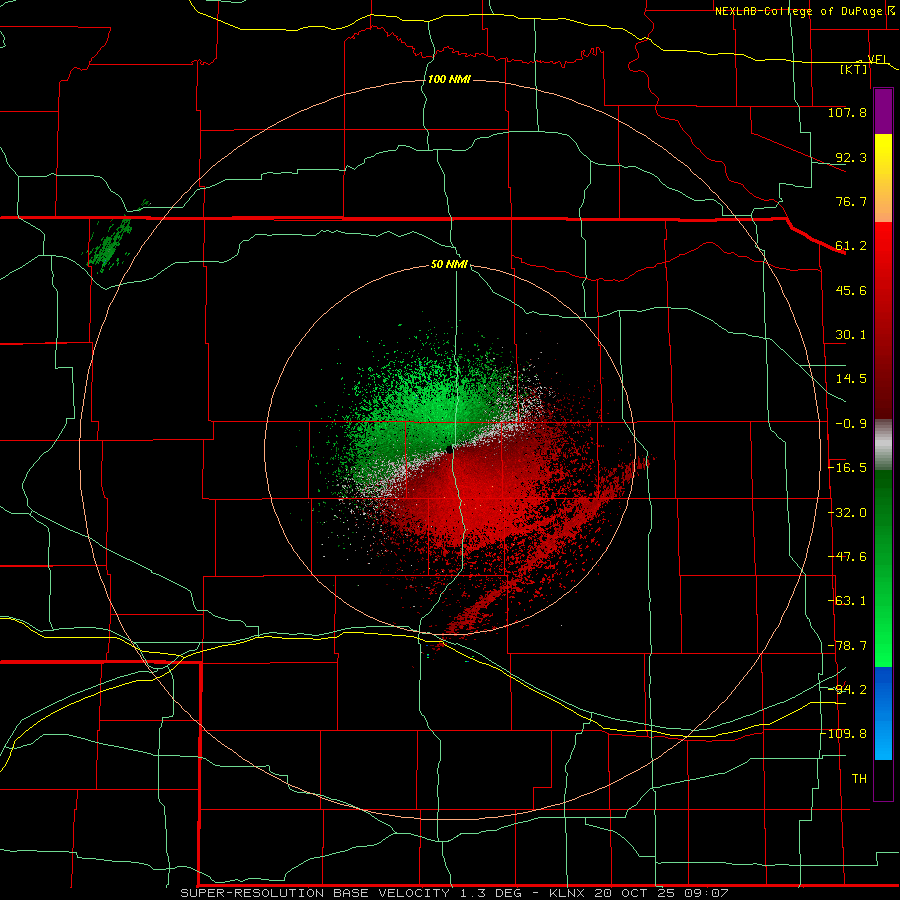Click the 50 NMI range ring label

coord(449,265)
